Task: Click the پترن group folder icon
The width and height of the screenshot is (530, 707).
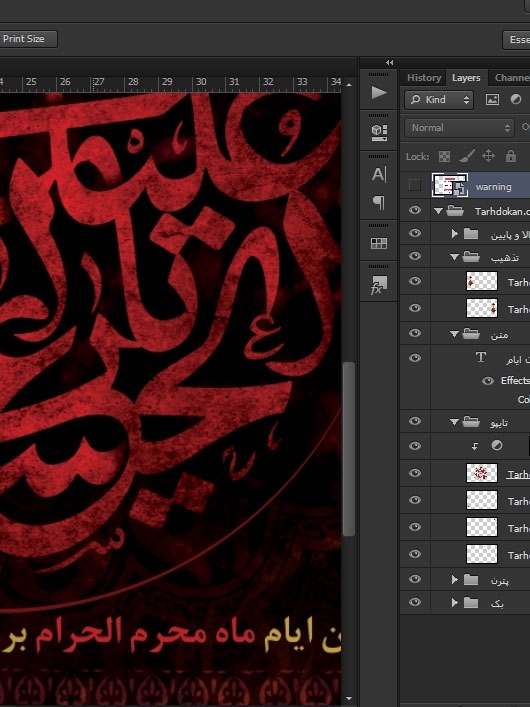Action: coord(471,579)
